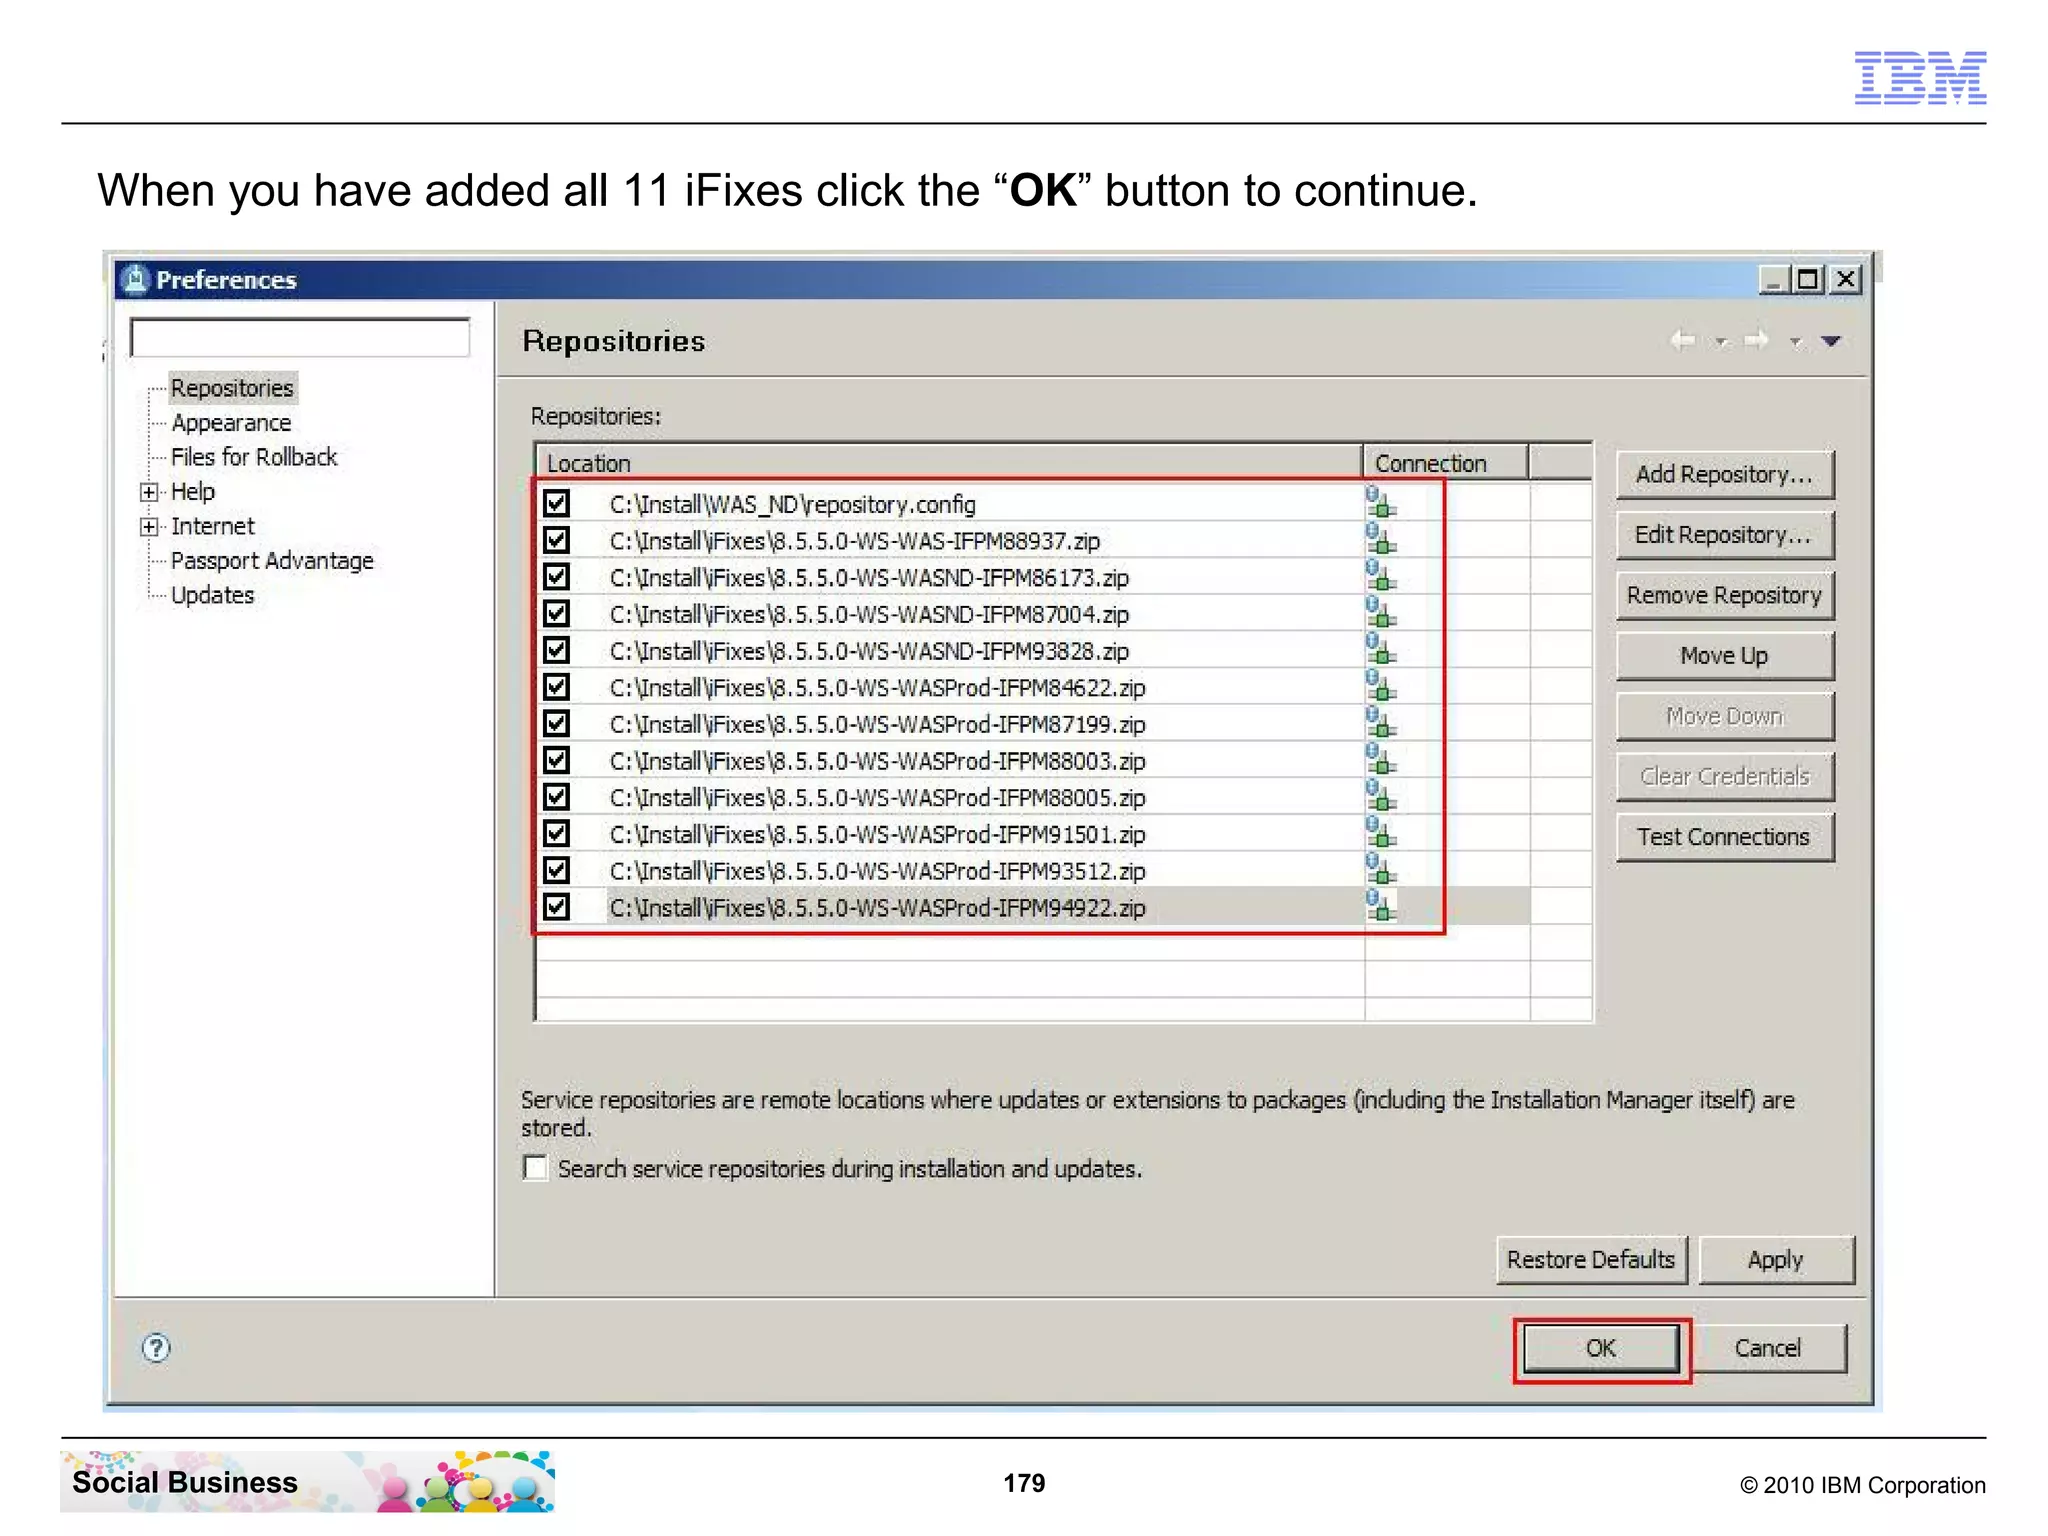Select Files for Rollback in the tree

pos(254,457)
